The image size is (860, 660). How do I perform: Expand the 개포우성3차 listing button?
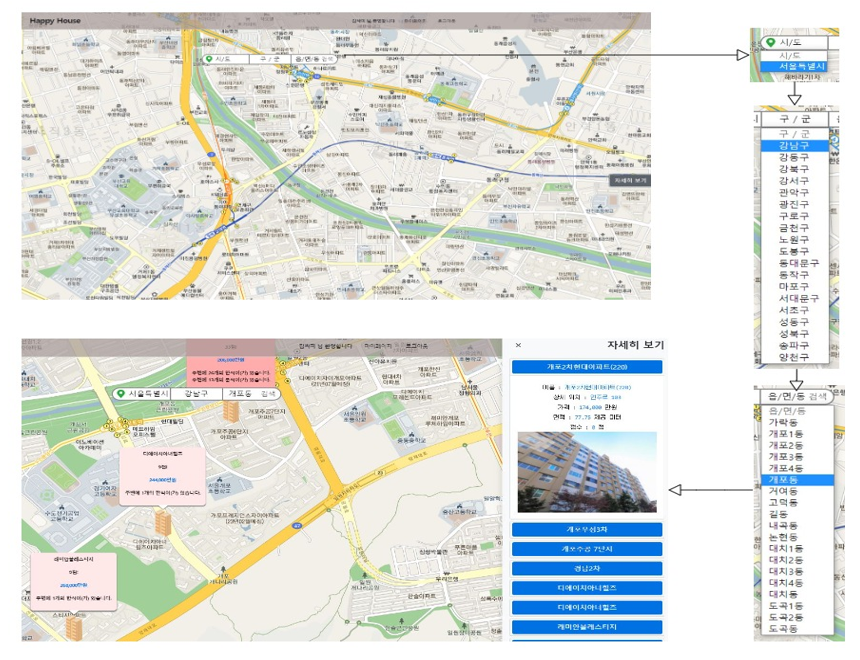[587, 529]
